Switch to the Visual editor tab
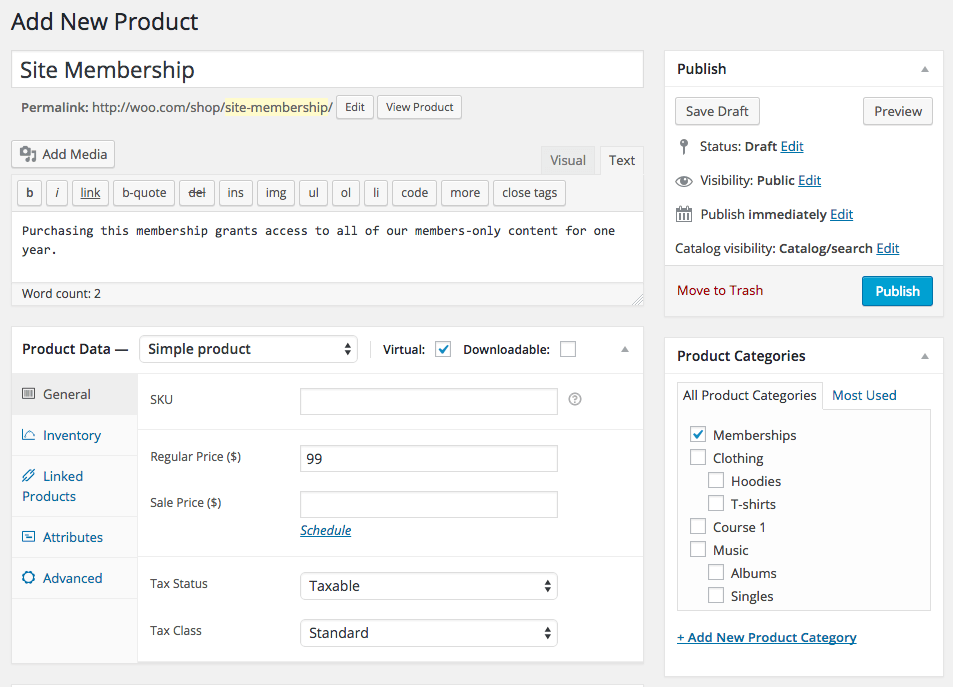Viewport: 953px width, 687px height. click(567, 160)
